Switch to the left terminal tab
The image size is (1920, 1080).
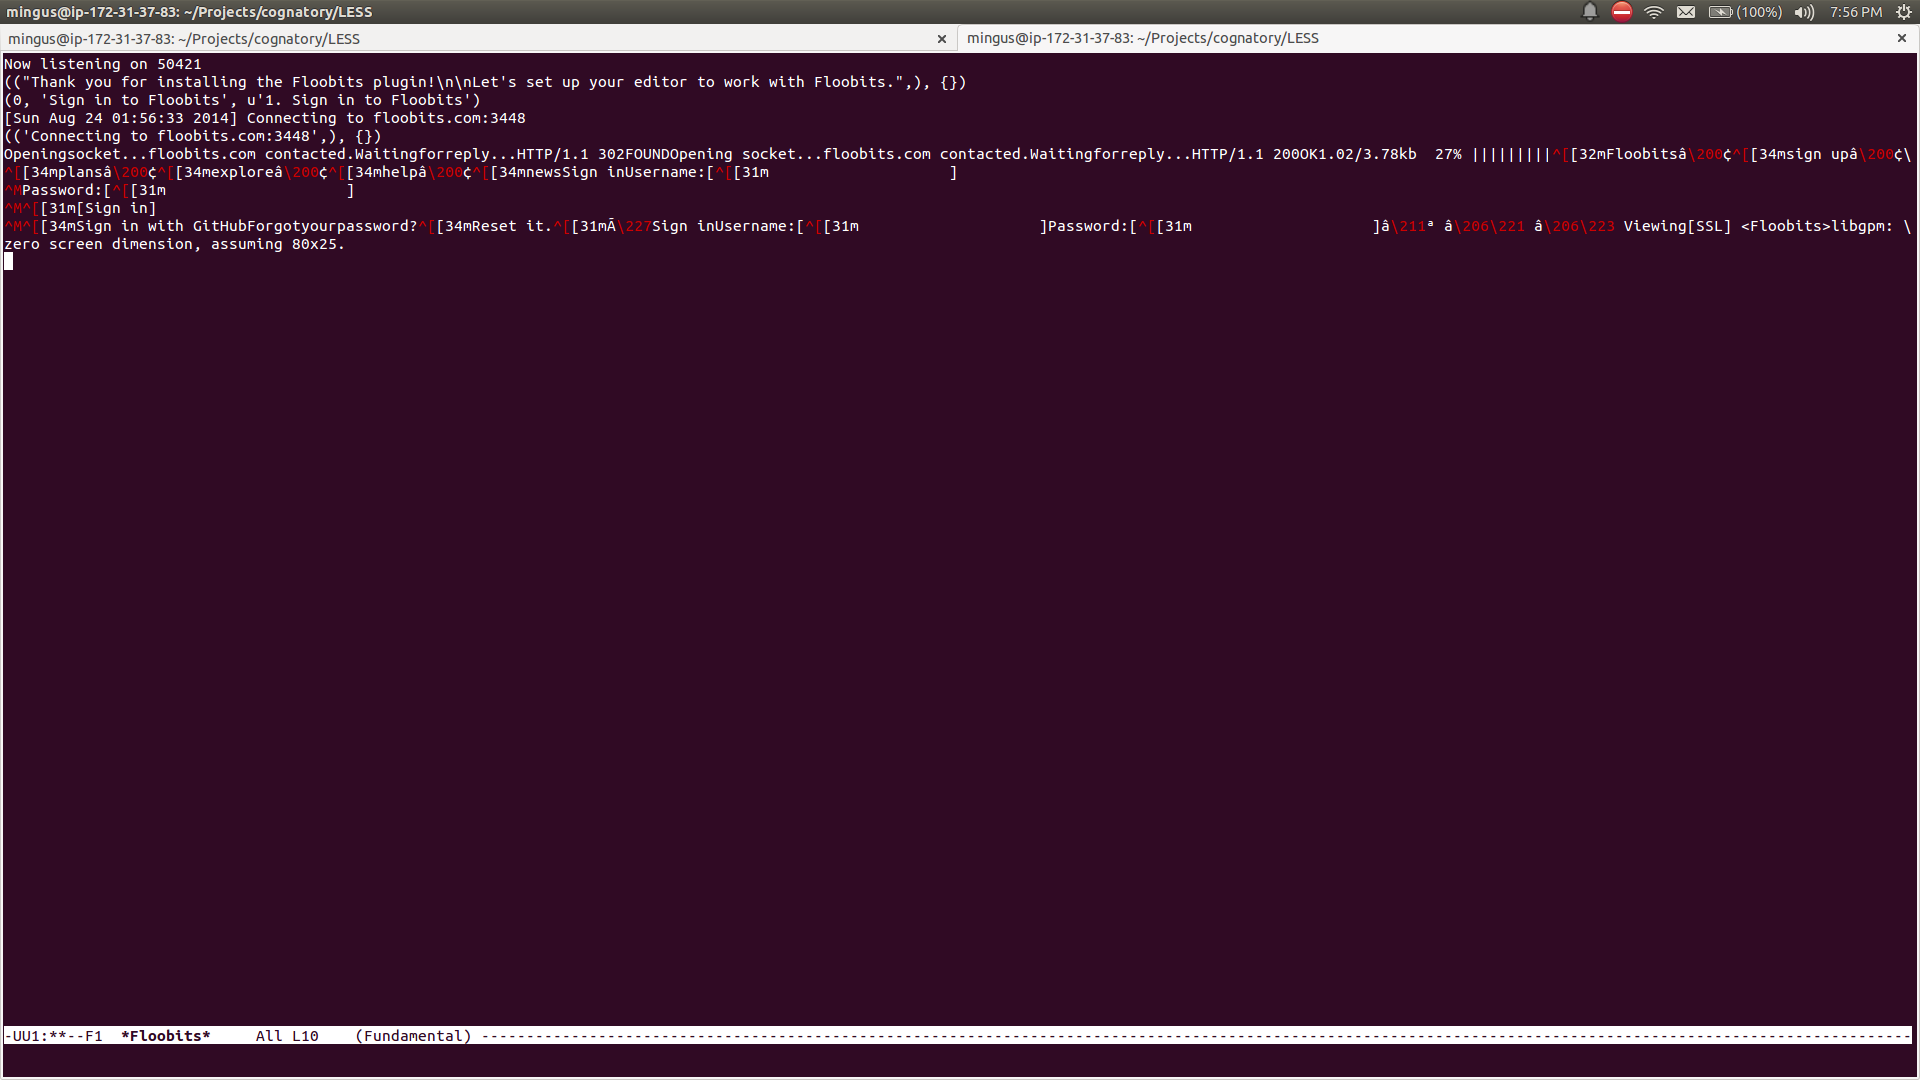(x=478, y=39)
